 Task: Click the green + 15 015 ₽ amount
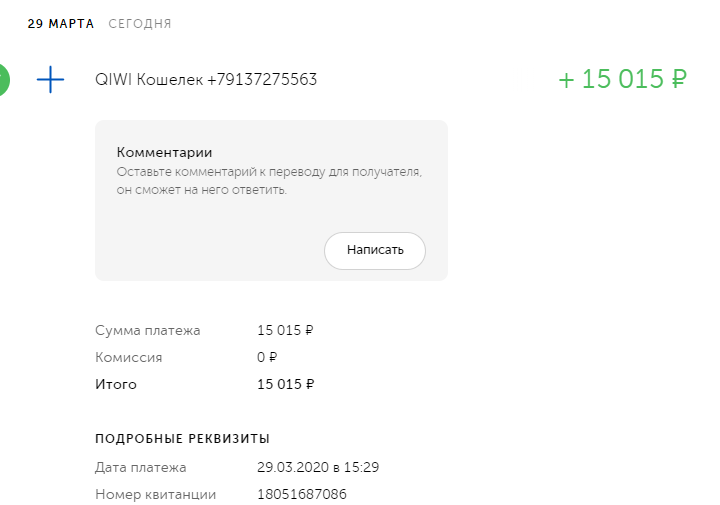click(622, 79)
